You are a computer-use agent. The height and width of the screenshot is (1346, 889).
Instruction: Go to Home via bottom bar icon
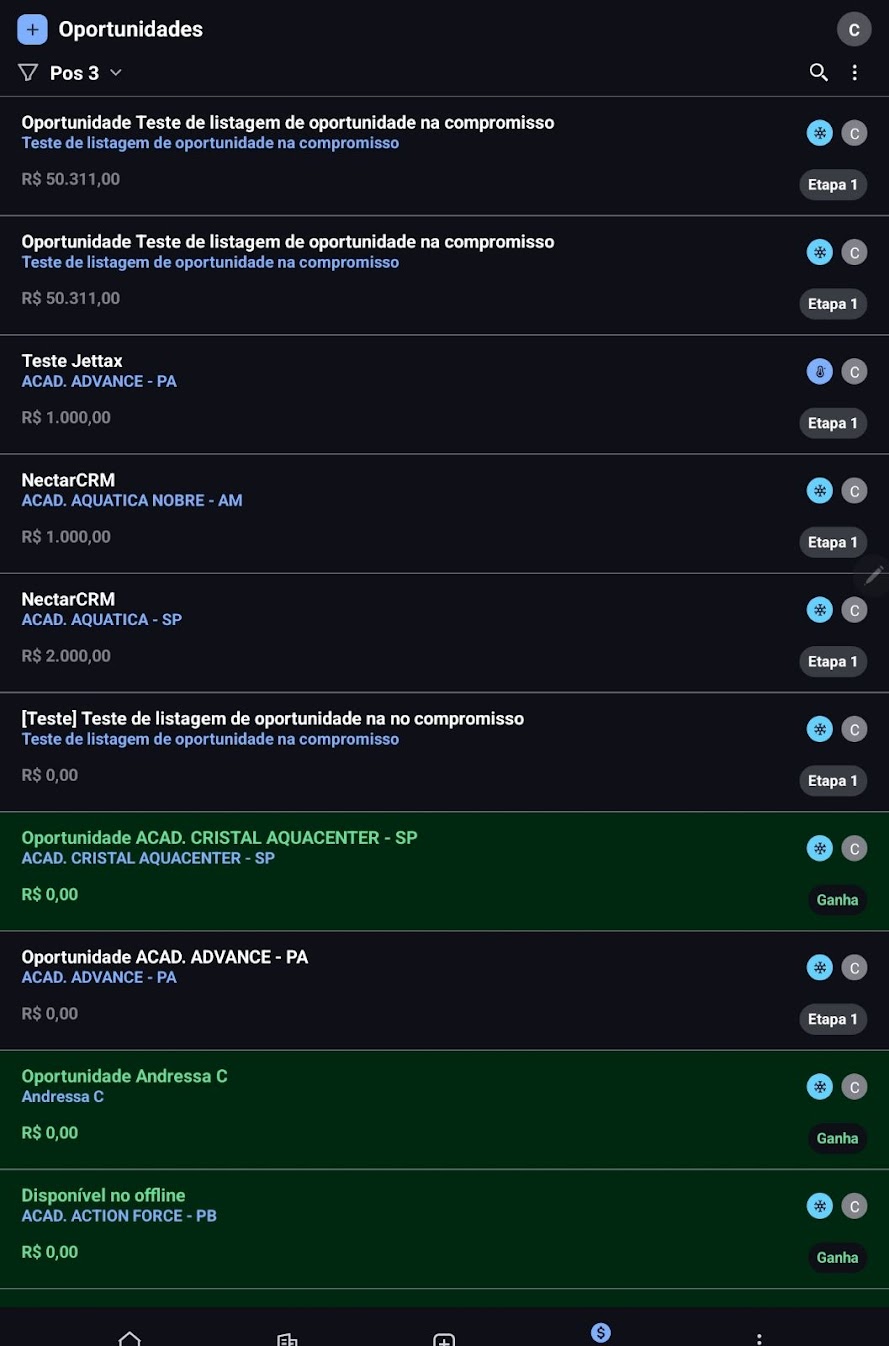pos(129,1338)
